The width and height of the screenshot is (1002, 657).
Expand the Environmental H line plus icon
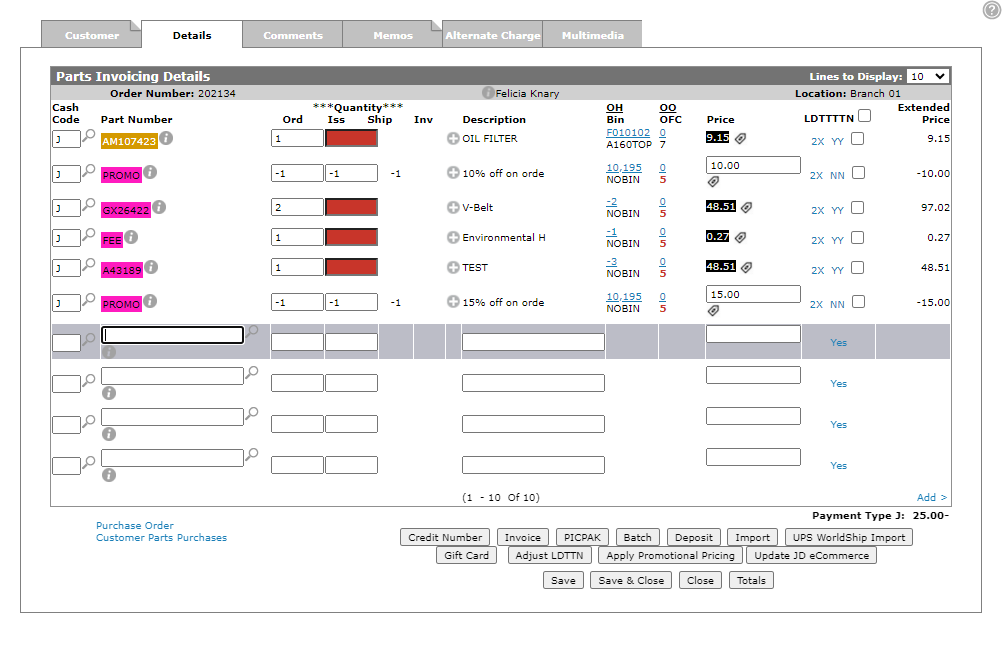point(453,238)
